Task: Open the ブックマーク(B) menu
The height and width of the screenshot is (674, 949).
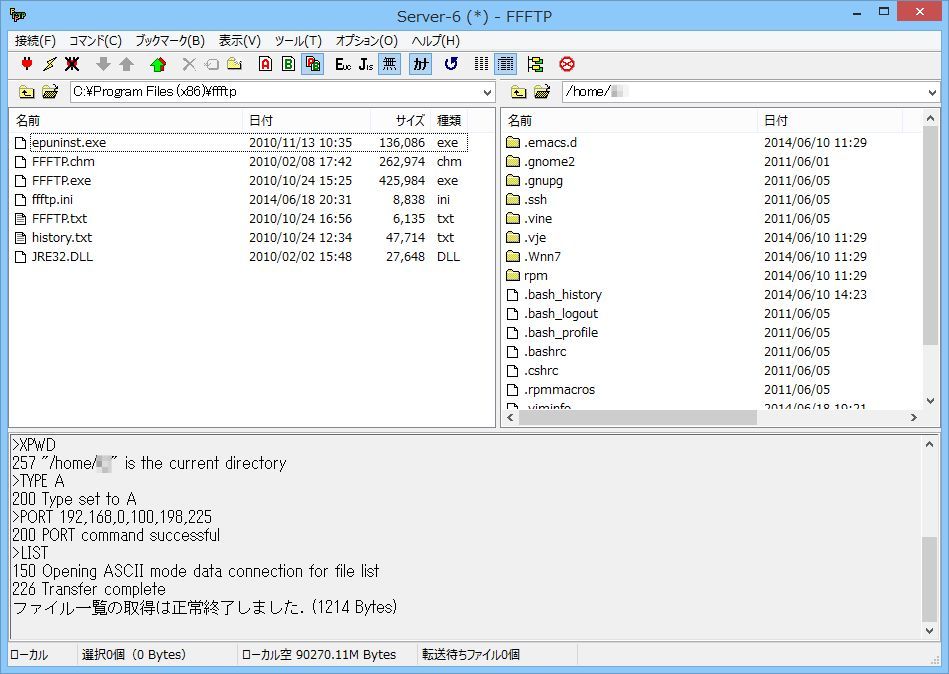Action: click(x=170, y=41)
